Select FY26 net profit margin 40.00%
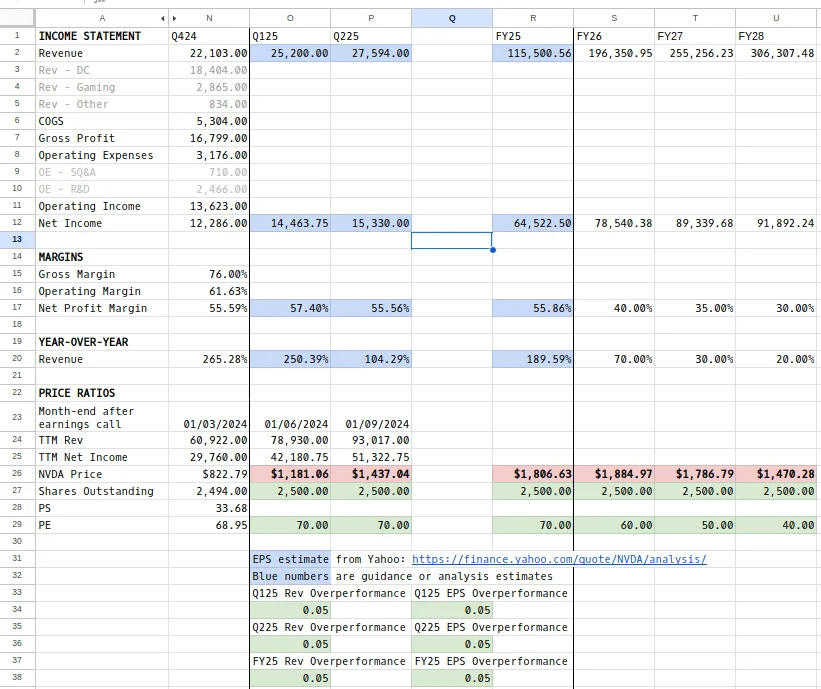Screen dimensions: 821x689 614,308
